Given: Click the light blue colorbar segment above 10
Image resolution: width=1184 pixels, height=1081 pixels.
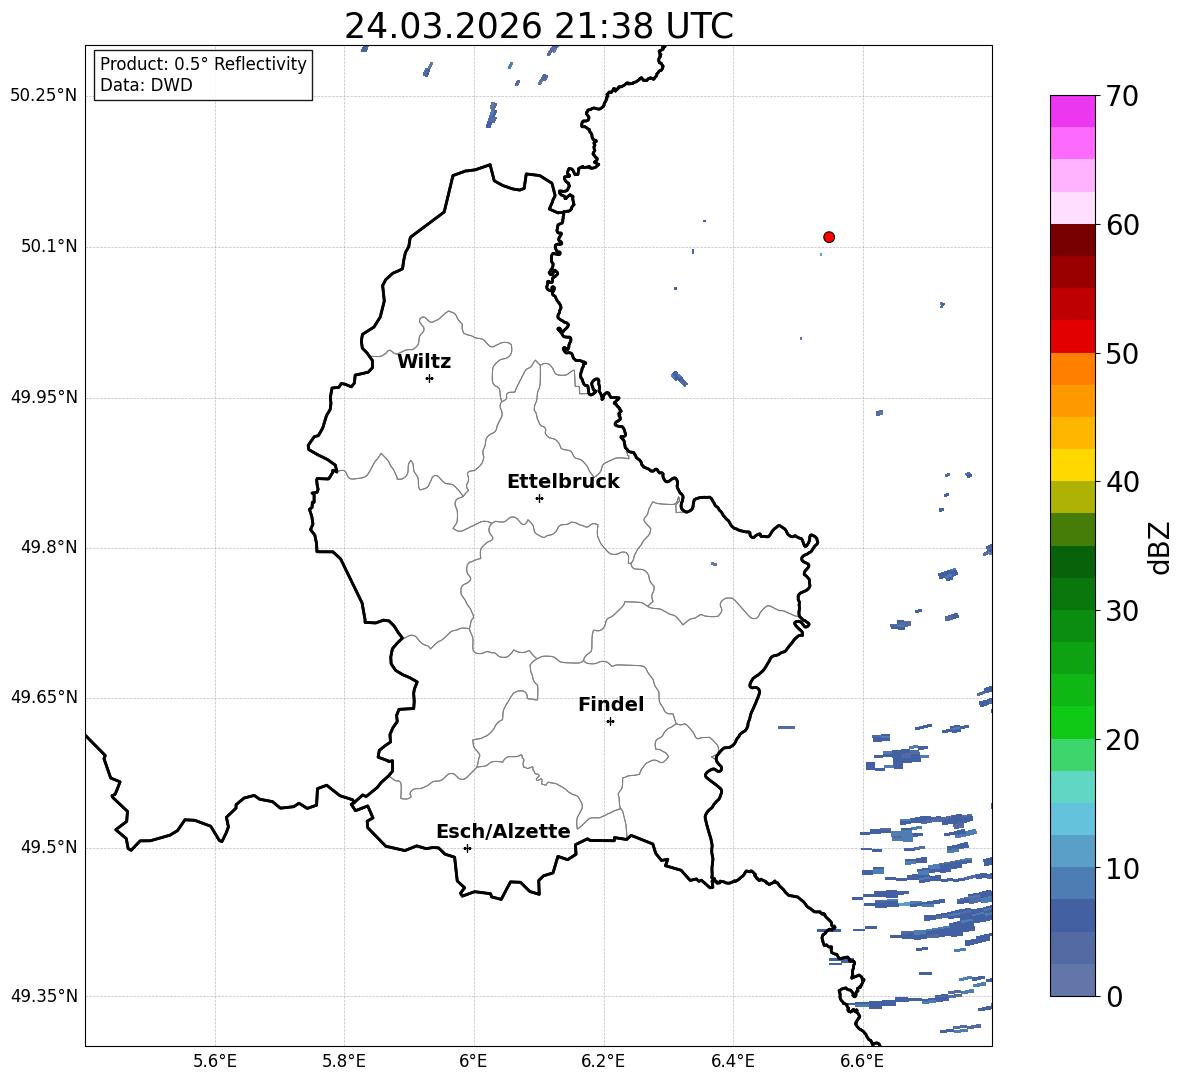Looking at the screenshot, I should (1072, 851).
